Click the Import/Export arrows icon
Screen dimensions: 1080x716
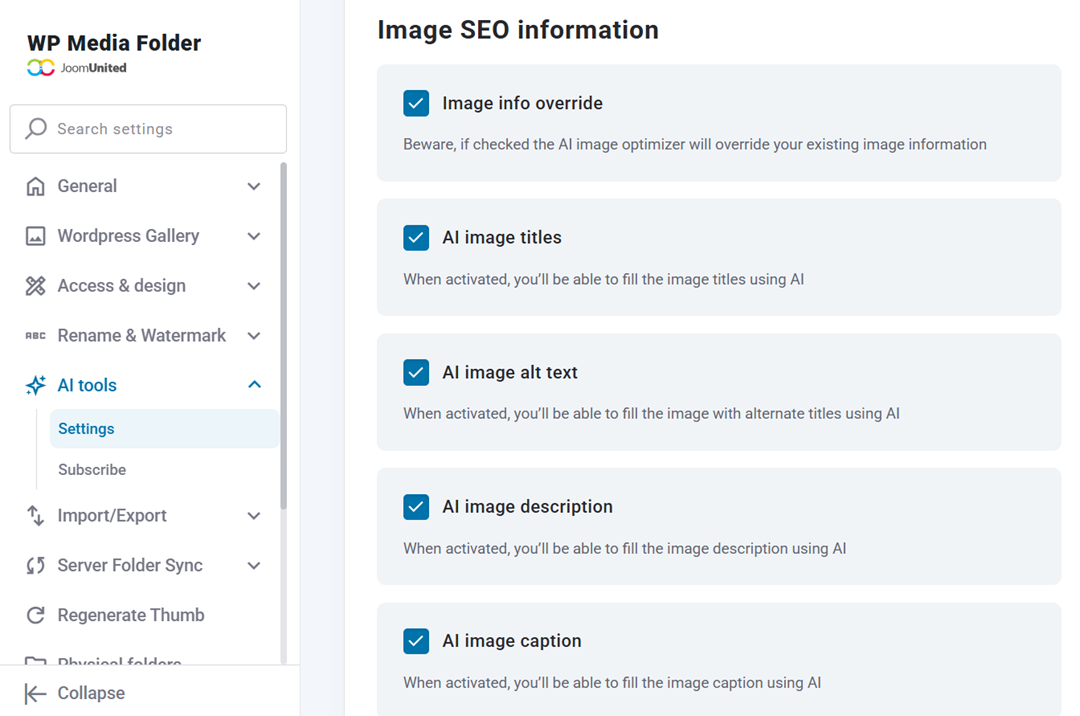click(36, 516)
